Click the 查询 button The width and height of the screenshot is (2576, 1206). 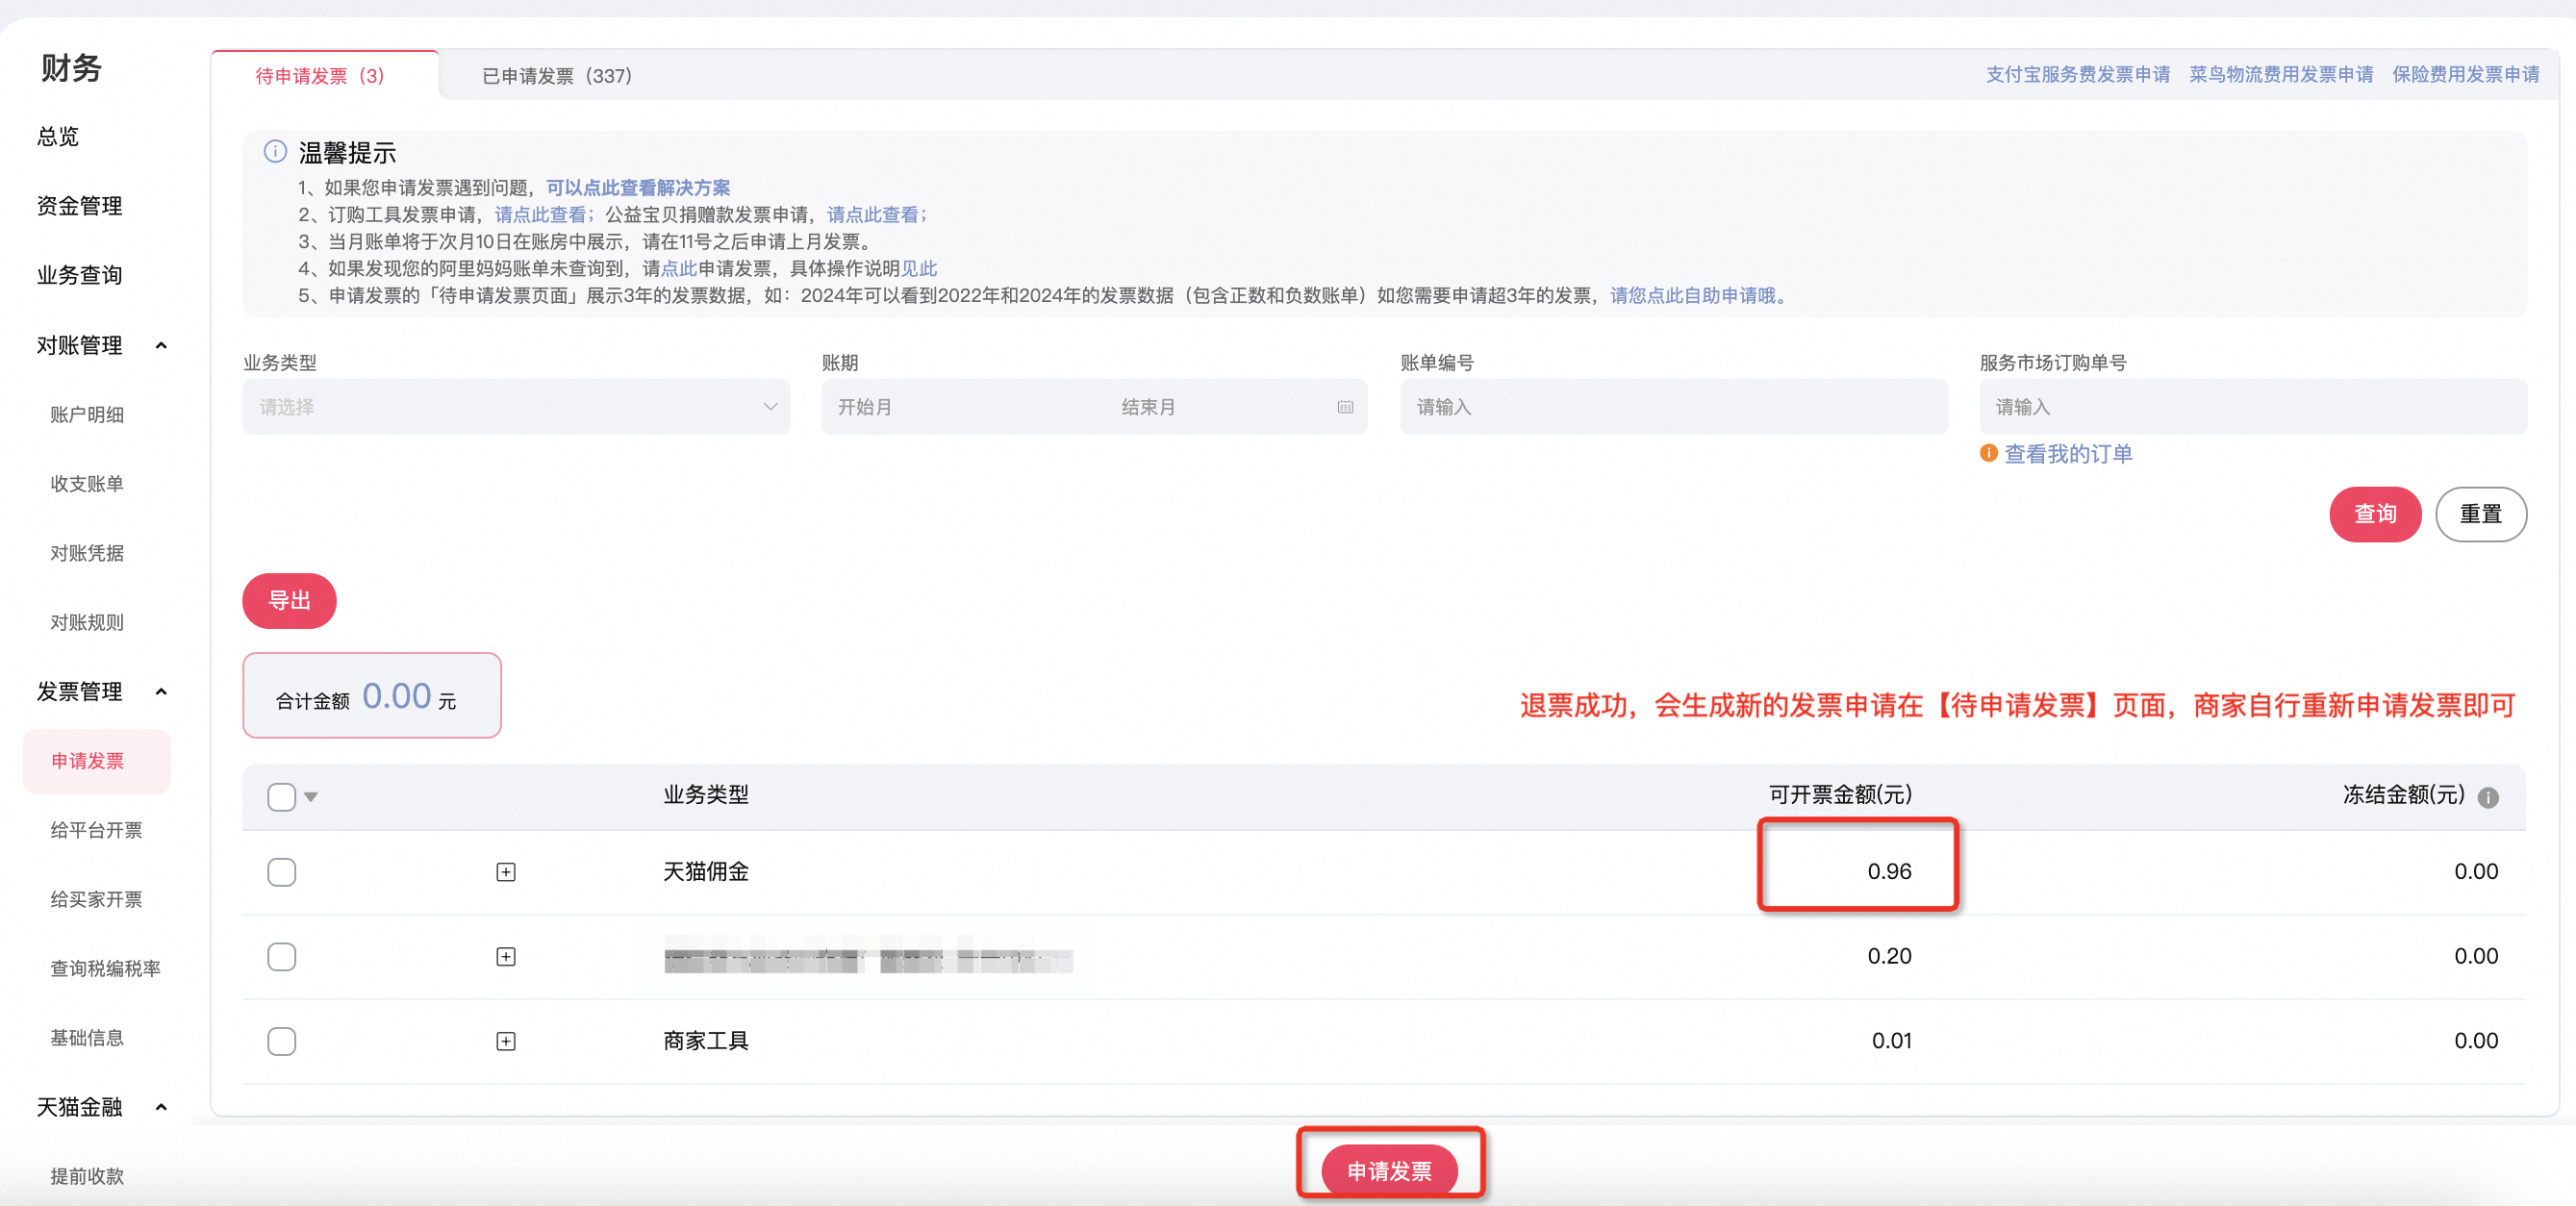point(2375,514)
